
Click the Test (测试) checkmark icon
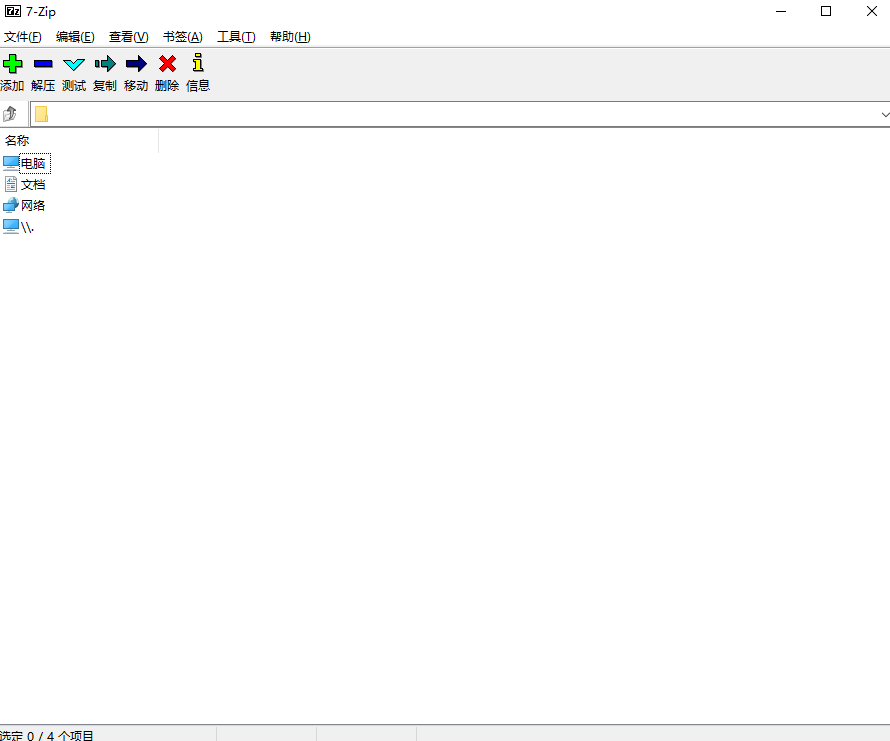(74, 64)
